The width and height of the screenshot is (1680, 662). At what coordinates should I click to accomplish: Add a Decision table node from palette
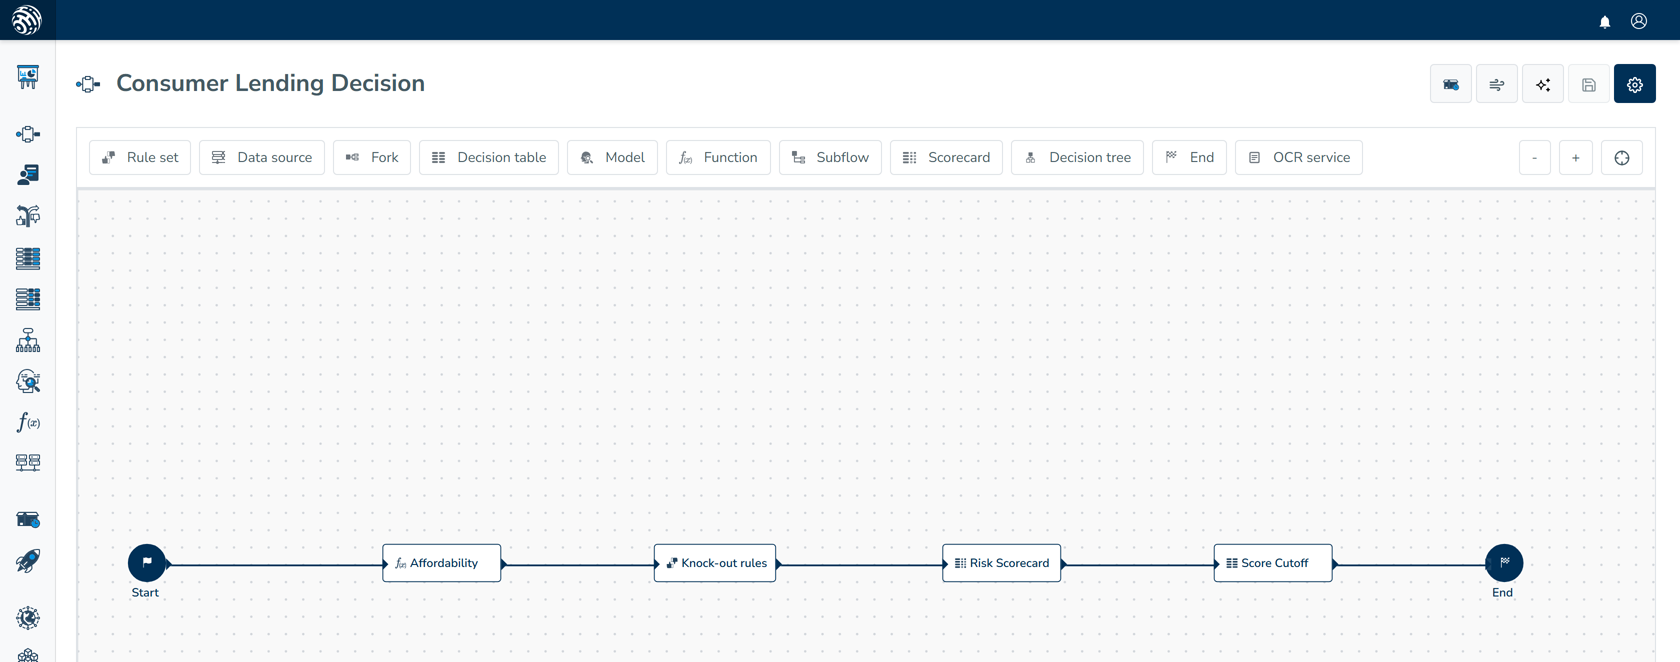point(489,158)
